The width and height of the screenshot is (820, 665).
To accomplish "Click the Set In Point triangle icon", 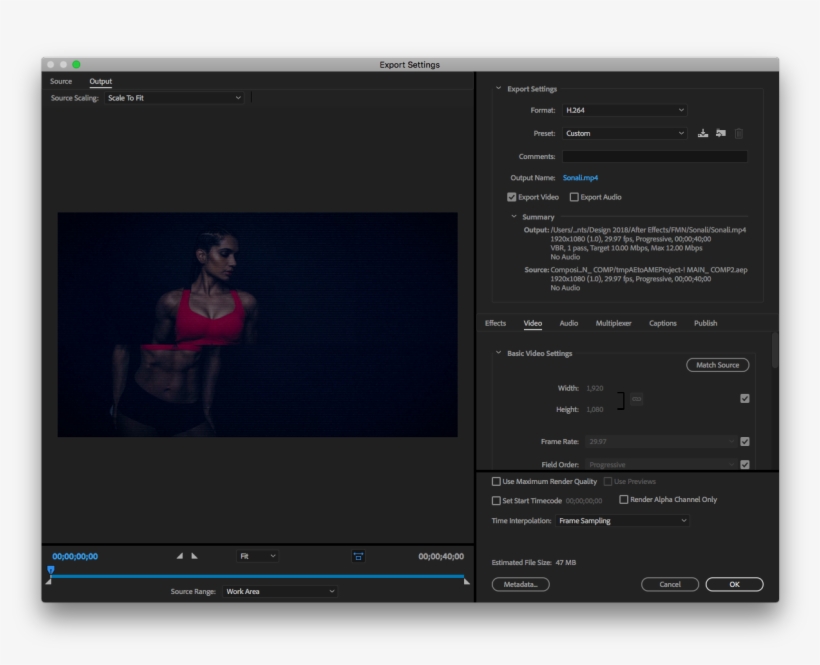I will click(x=179, y=556).
